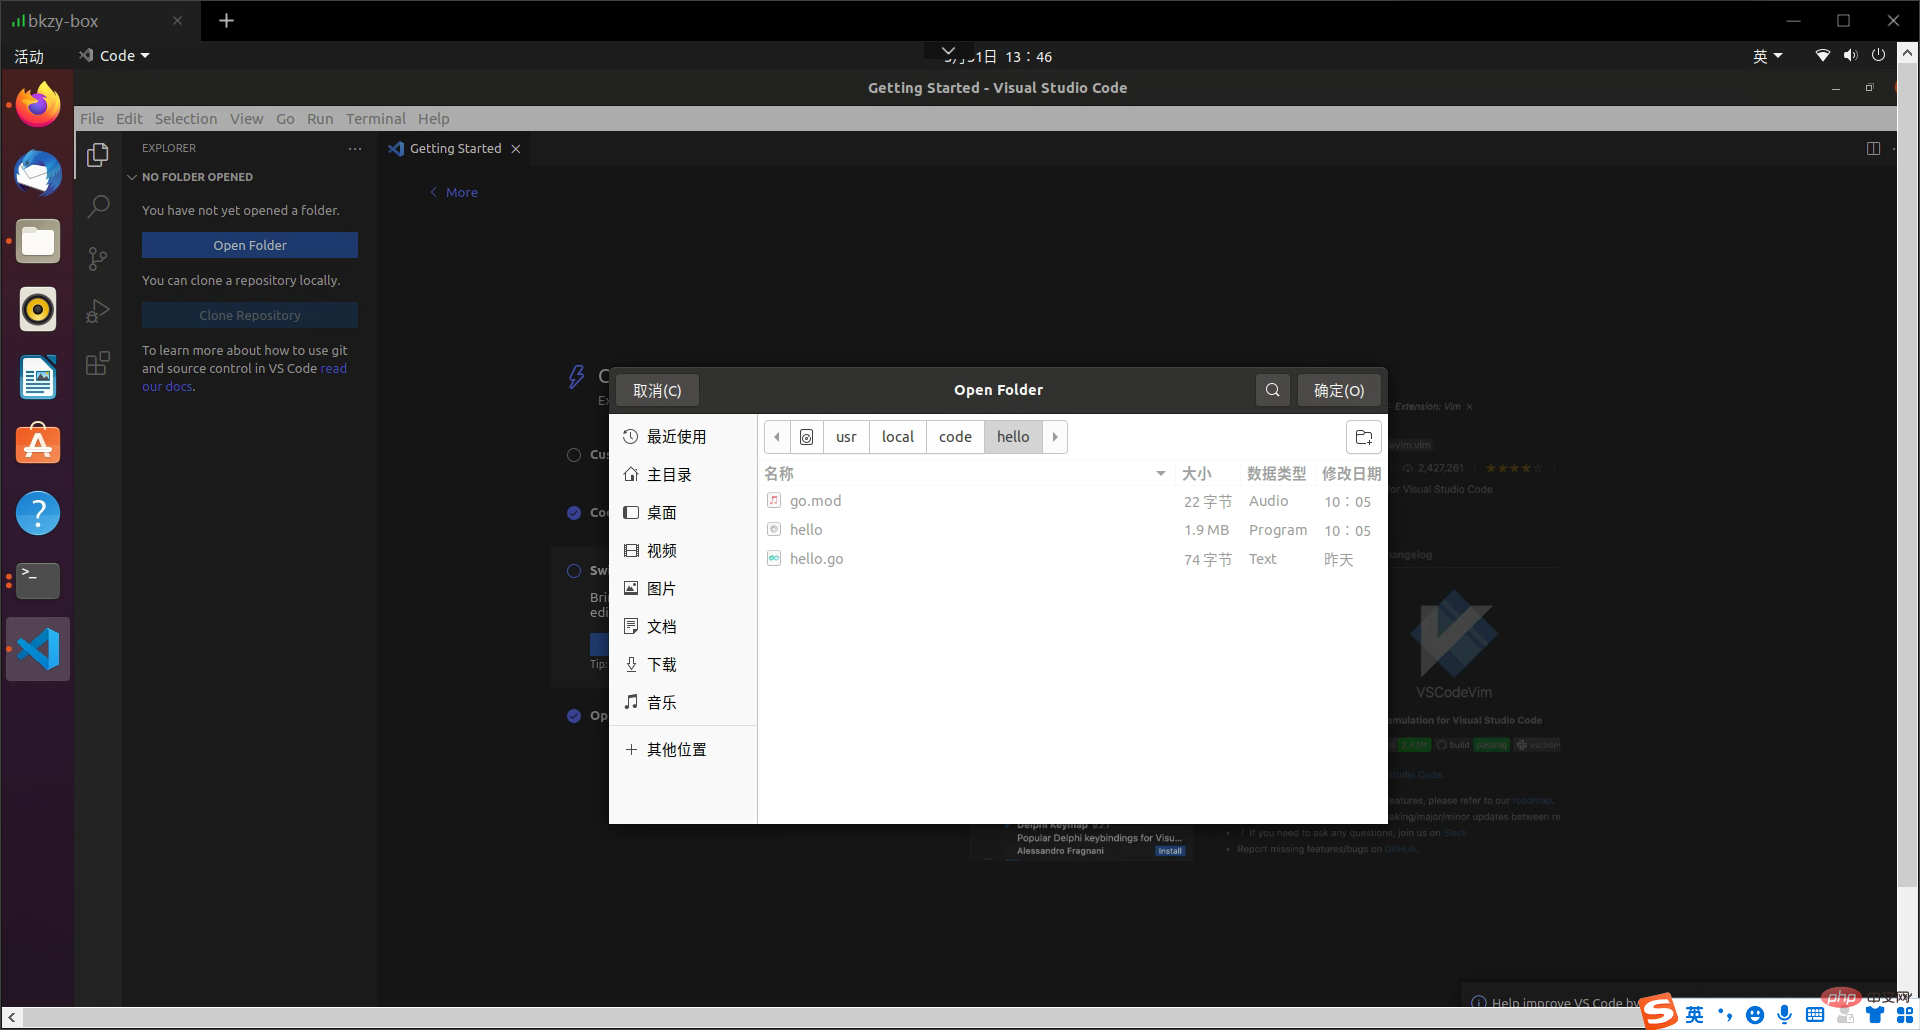Select the go.mod file row
The height and width of the screenshot is (1030, 1920).
coord(1072,501)
